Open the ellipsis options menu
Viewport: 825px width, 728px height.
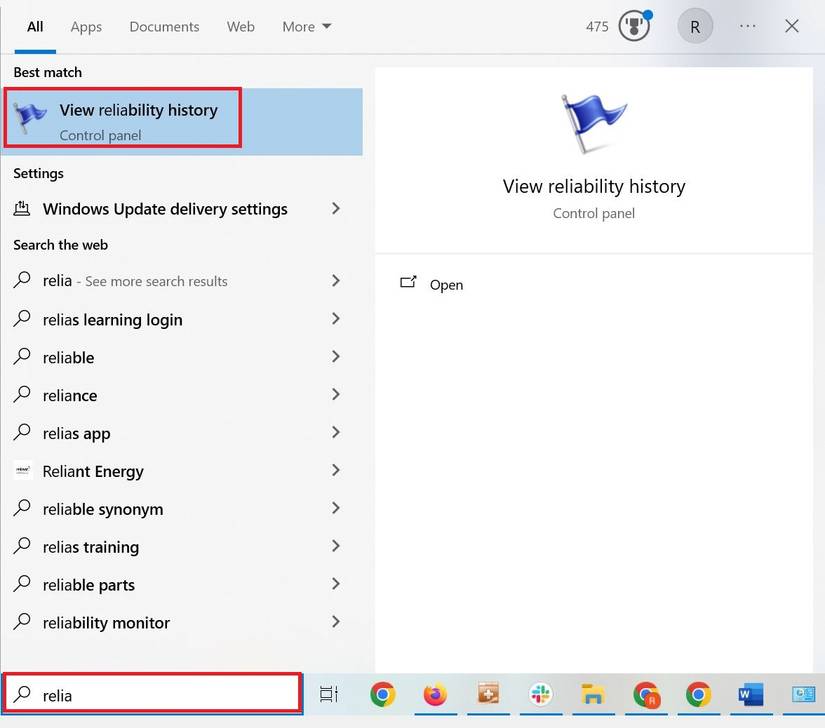click(x=747, y=26)
